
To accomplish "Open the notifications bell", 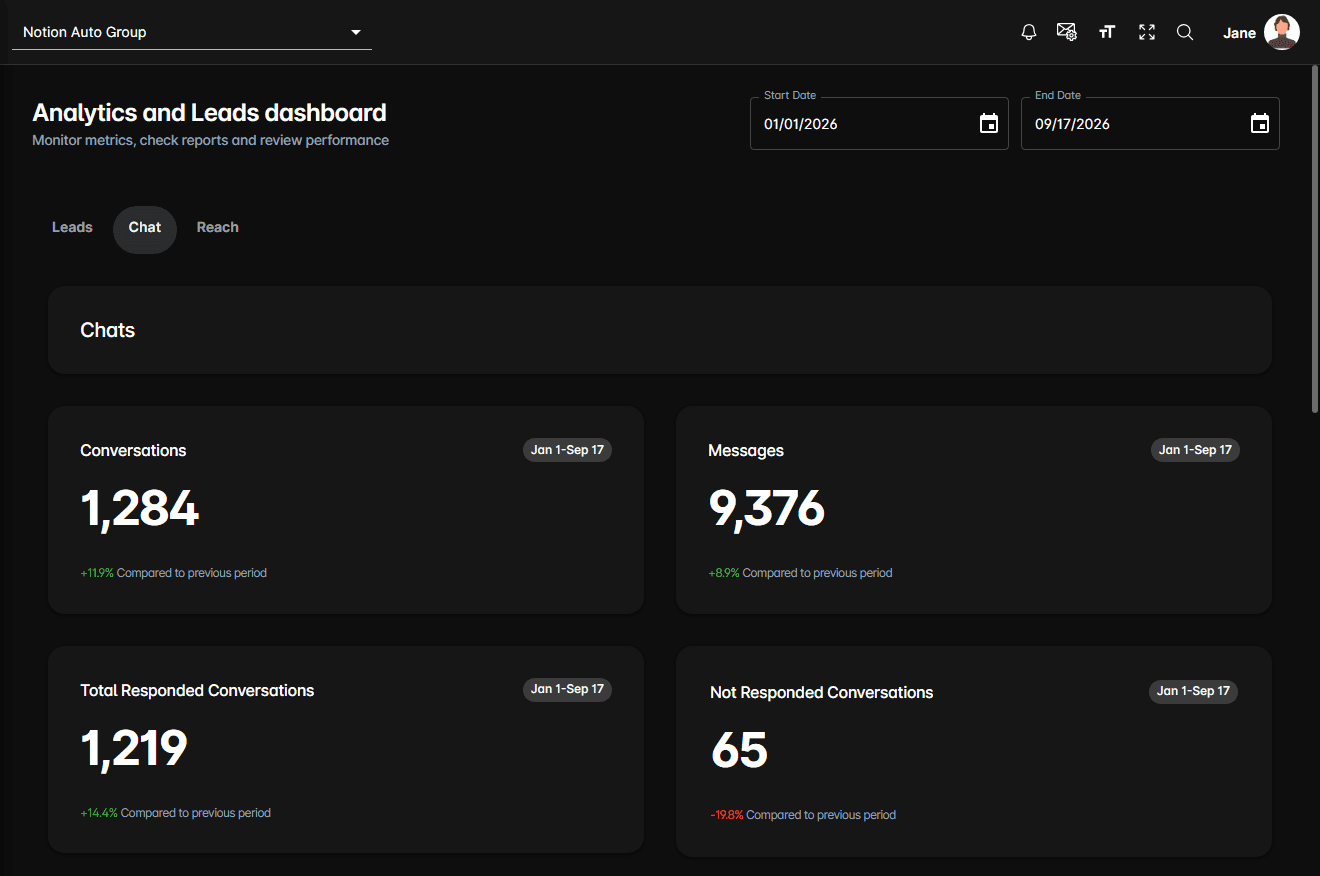I will coord(1029,32).
